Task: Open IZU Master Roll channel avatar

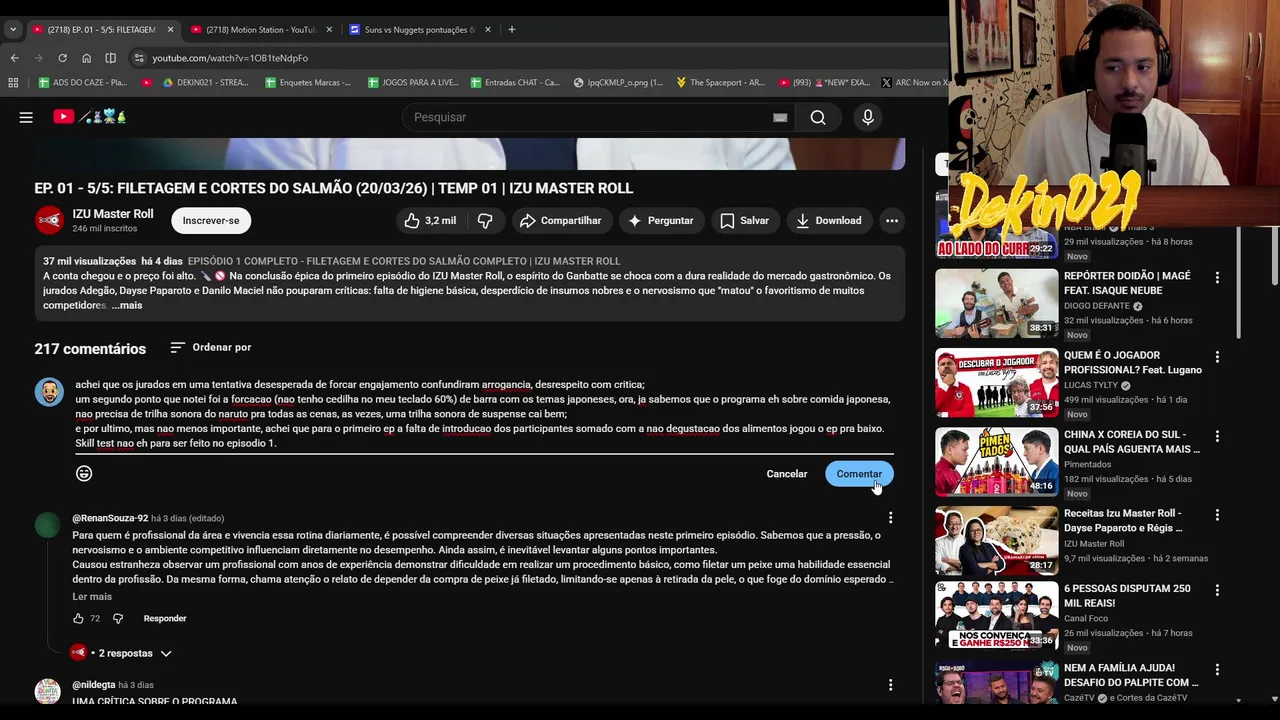Action: (x=49, y=220)
